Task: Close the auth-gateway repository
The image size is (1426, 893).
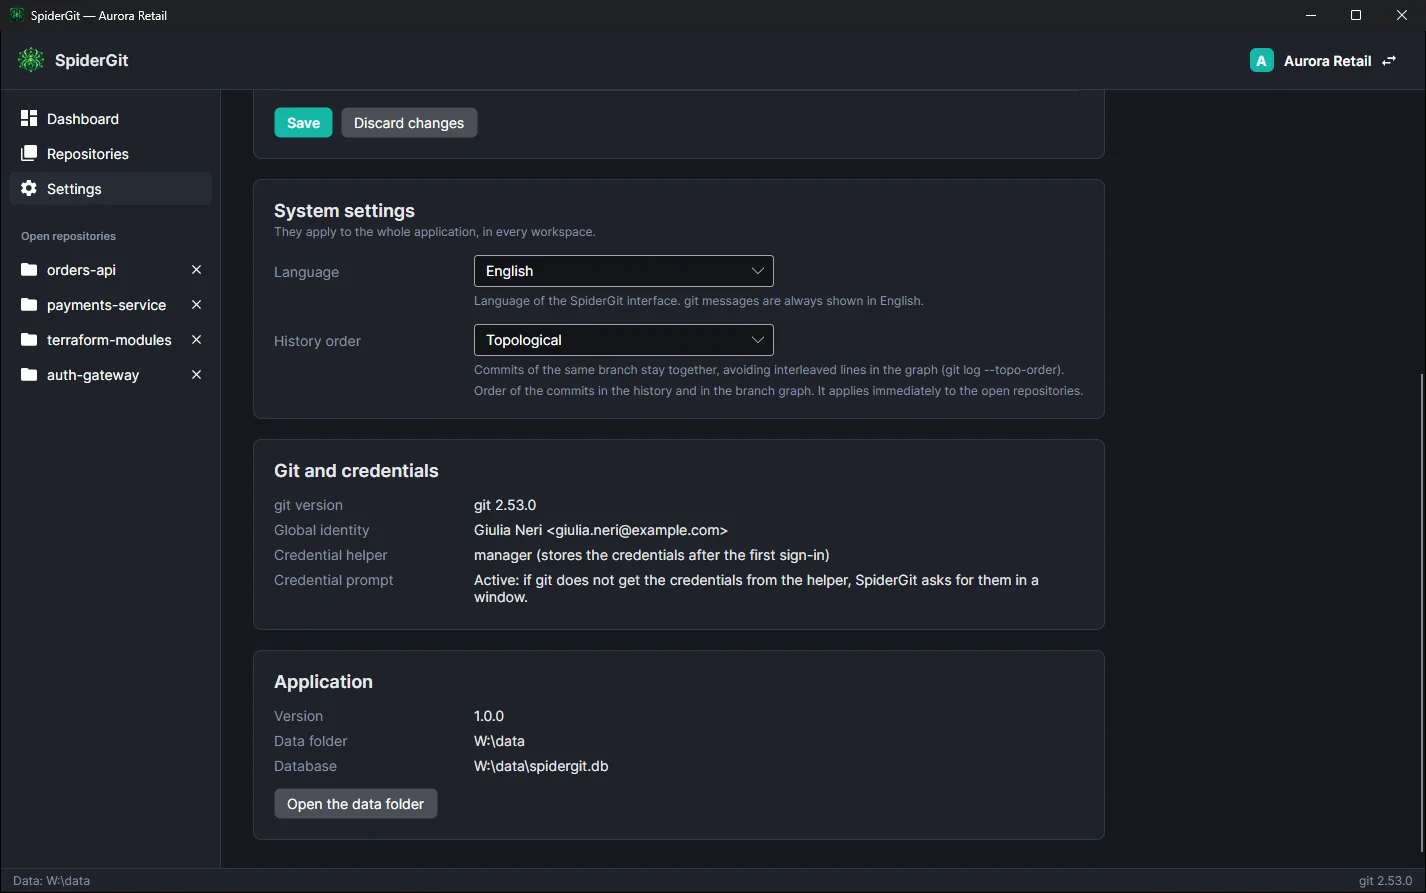Action: point(196,375)
